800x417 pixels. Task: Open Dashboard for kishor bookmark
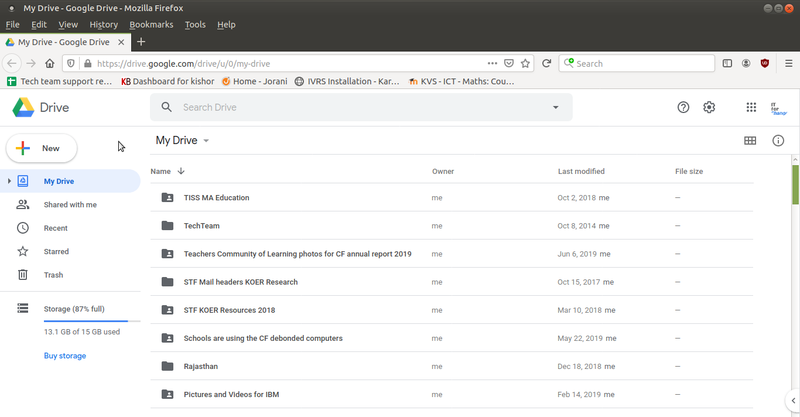click(168, 81)
